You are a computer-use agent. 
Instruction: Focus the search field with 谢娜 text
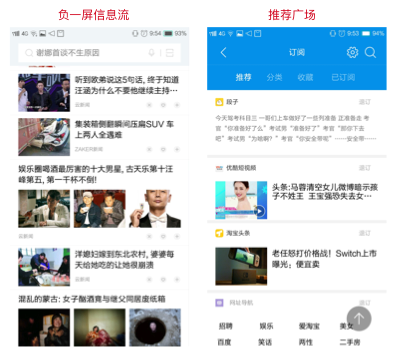pos(99,53)
